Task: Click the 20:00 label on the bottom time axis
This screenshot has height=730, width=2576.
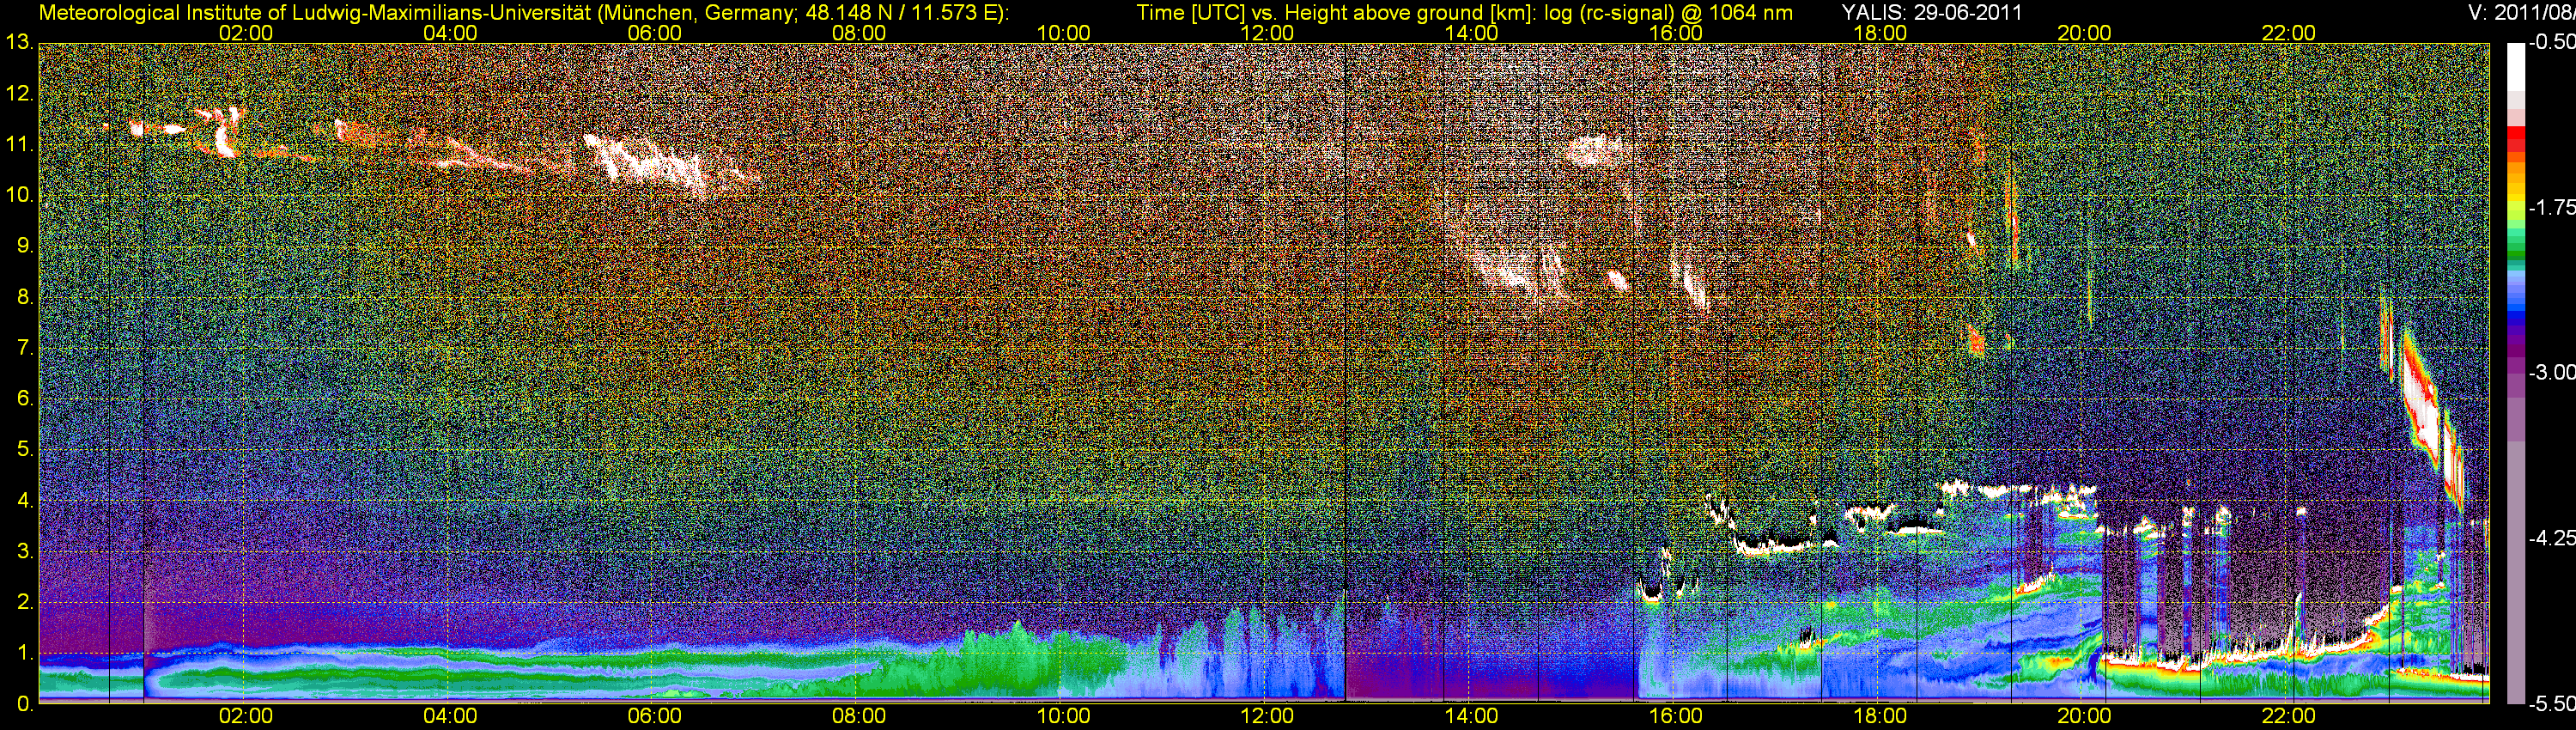Action: 2084,717
